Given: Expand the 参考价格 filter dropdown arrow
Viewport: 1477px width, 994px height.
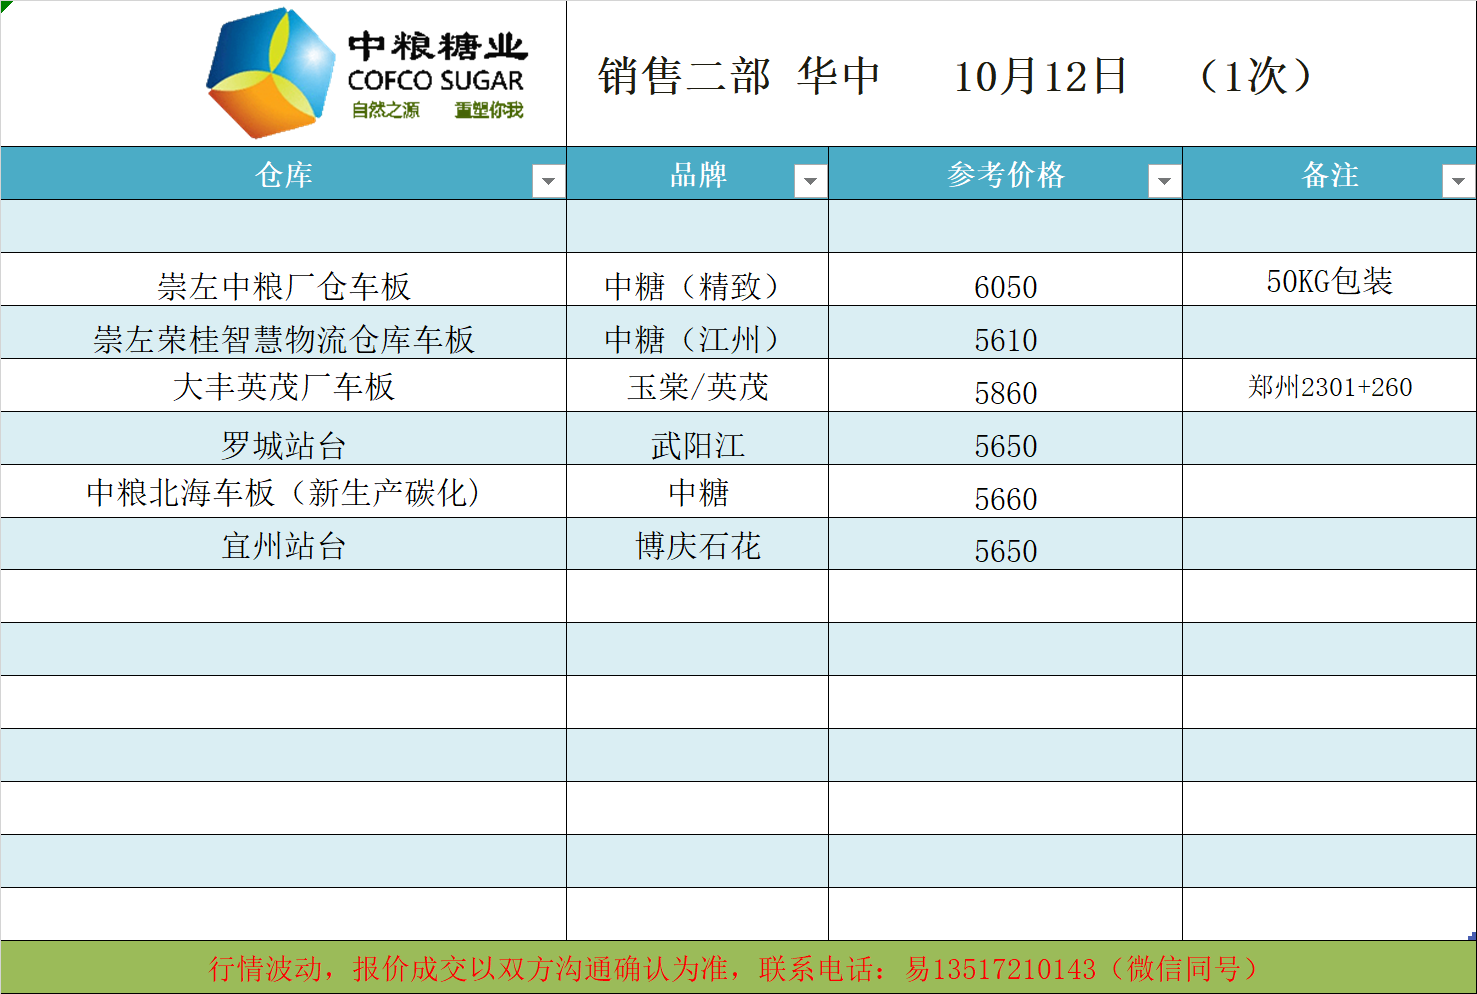Looking at the screenshot, I should pyautogui.click(x=1164, y=181).
